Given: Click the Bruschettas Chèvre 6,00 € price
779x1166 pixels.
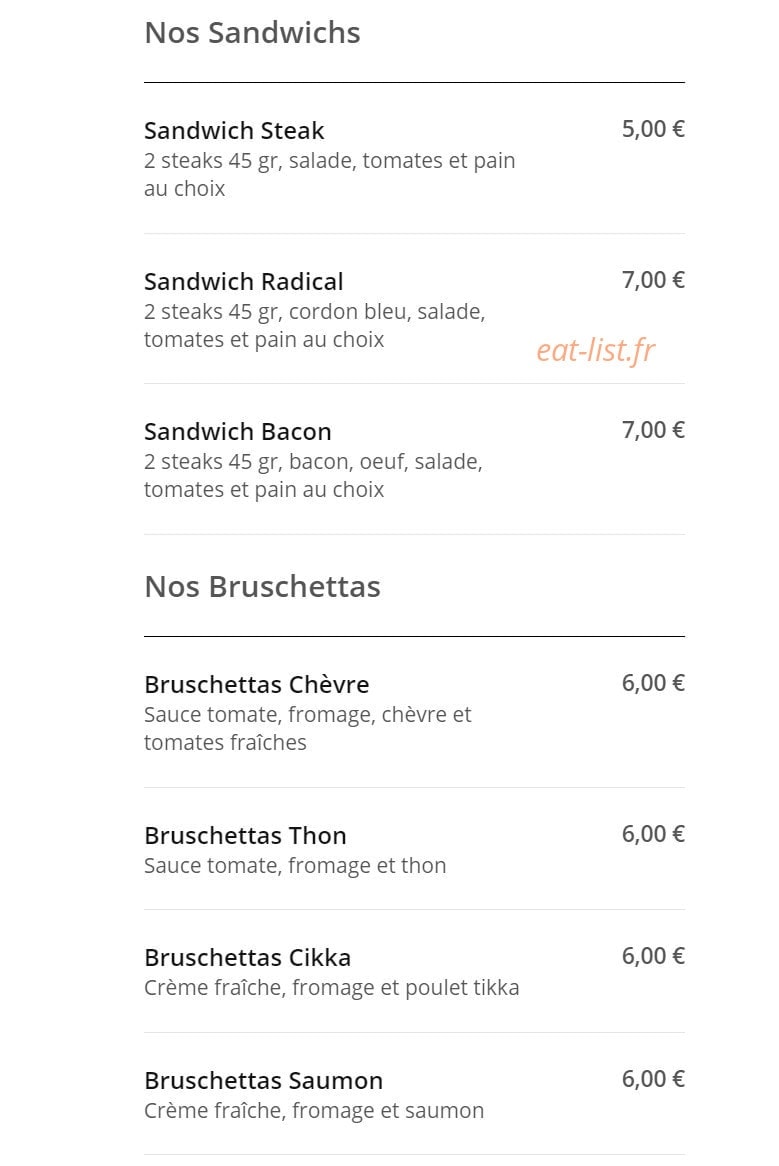Looking at the screenshot, I should tap(653, 683).
